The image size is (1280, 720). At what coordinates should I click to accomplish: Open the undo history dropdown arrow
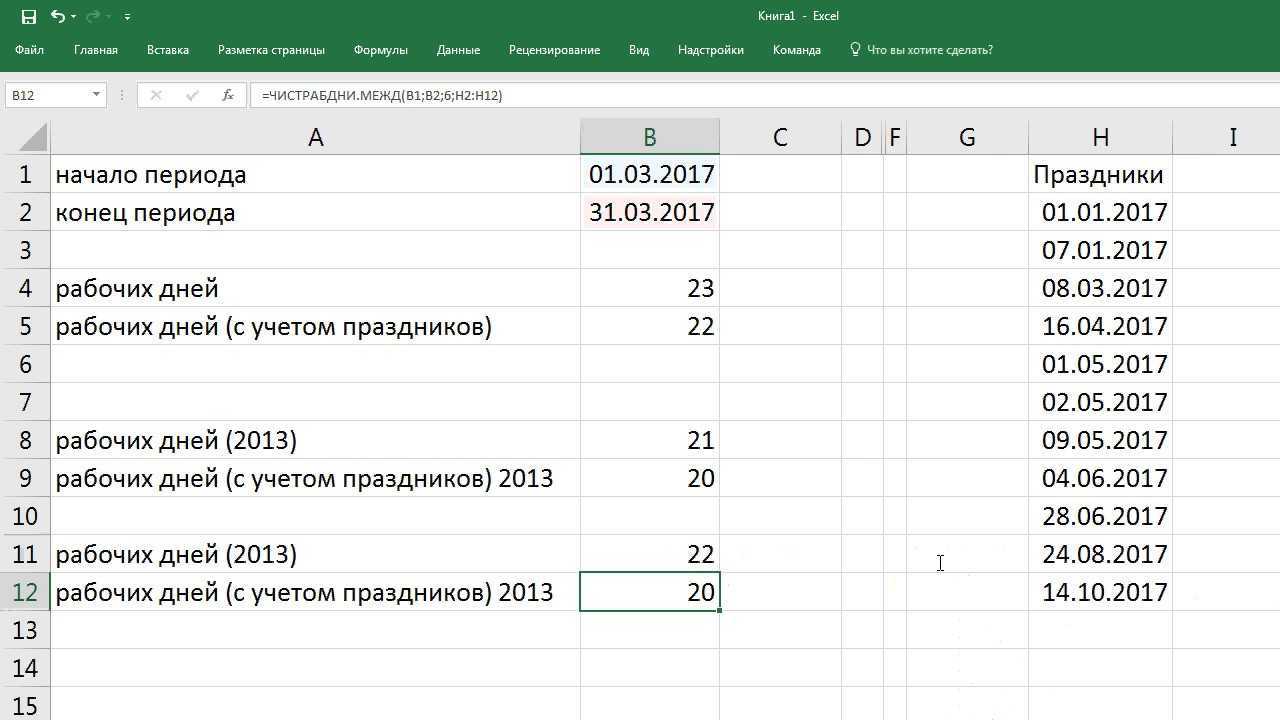(x=73, y=17)
